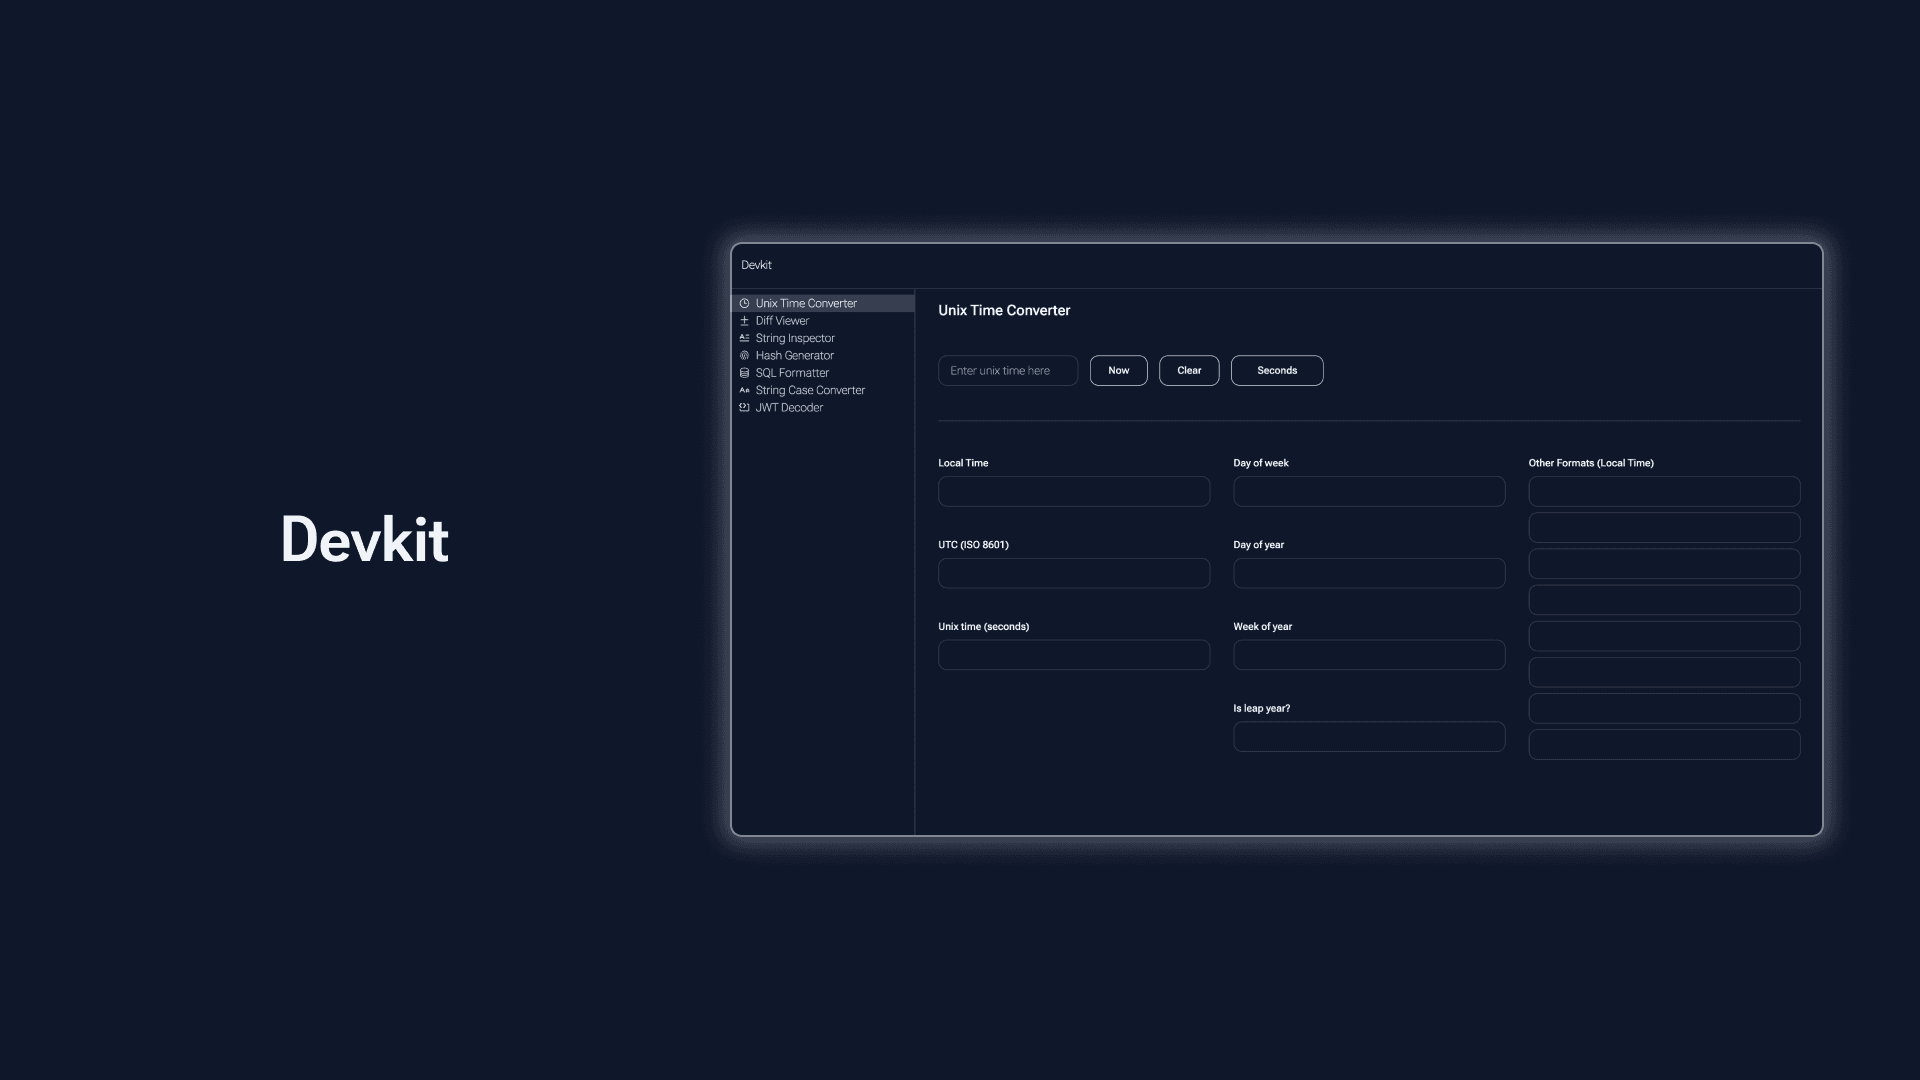Viewport: 1920px width, 1080px height.
Task: Click the Hash Generator icon
Action: coord(744,356)
